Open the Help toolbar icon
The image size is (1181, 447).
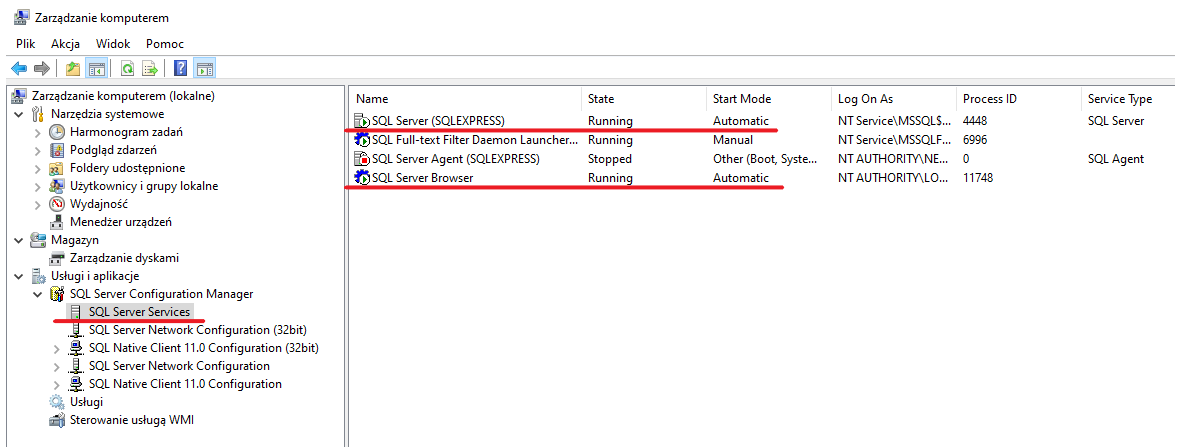[x=181, y=69]
